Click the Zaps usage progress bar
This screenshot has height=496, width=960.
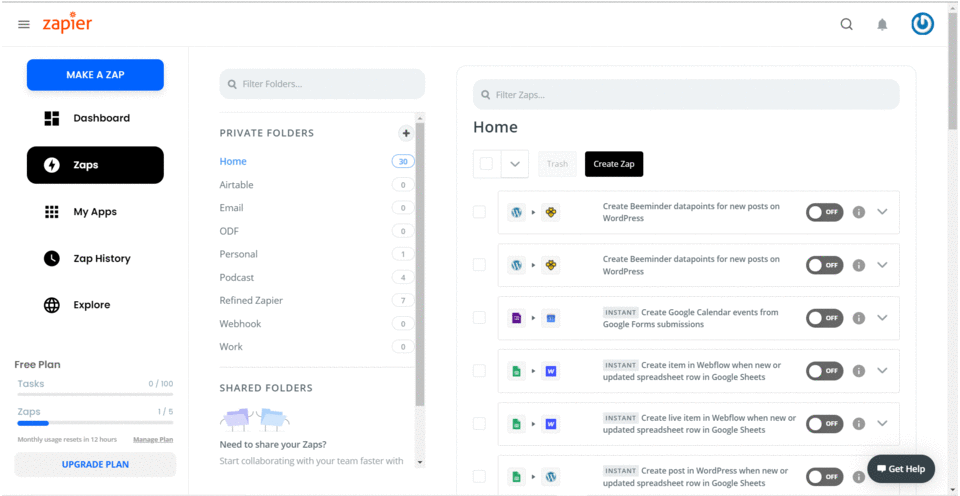click(95, 423)
